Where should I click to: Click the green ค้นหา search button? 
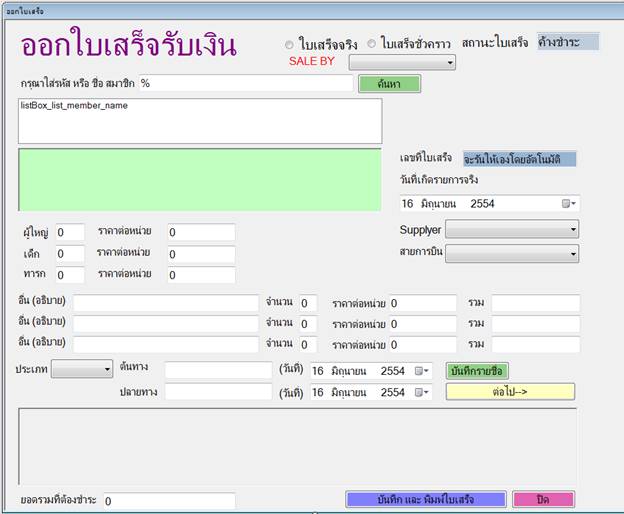tap(389, 84)
